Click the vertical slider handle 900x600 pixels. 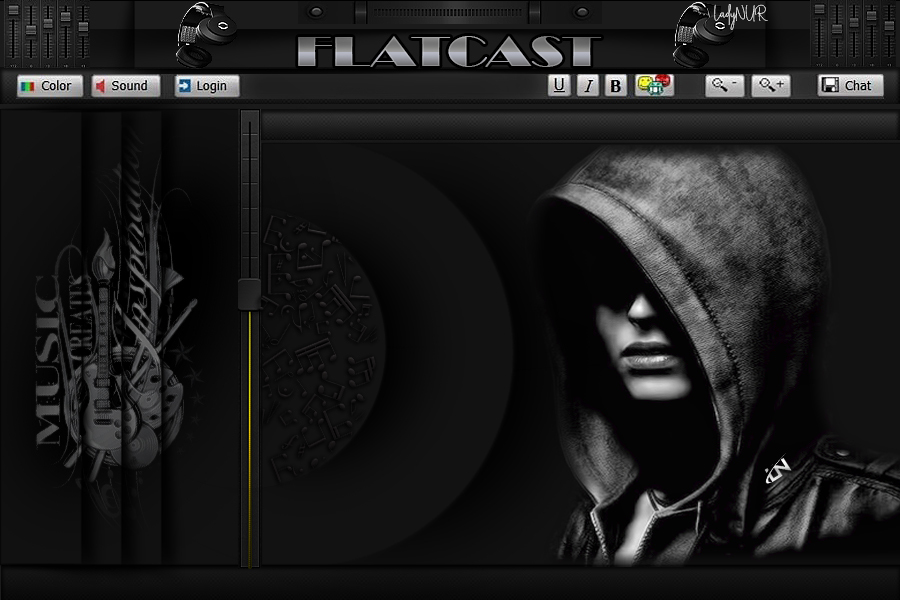point(250,294)
